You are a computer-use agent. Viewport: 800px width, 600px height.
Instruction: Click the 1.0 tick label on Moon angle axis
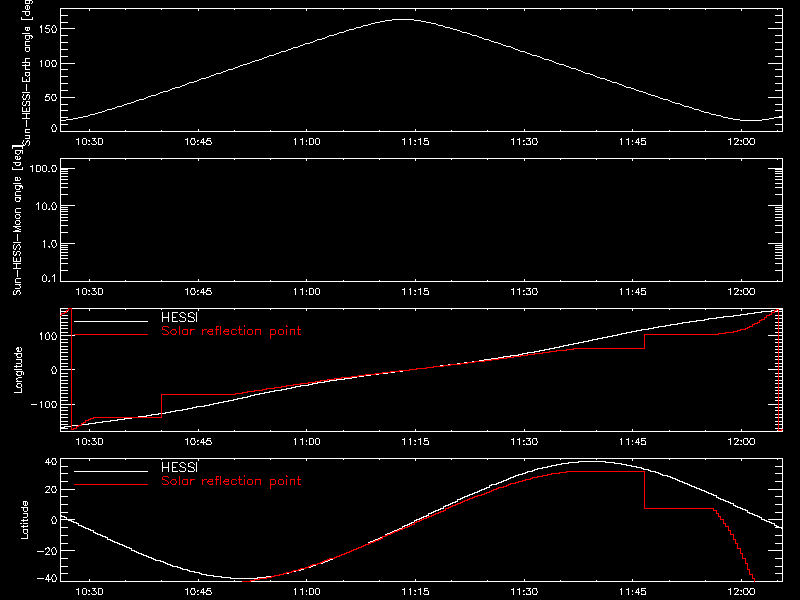tap(49, 244)
